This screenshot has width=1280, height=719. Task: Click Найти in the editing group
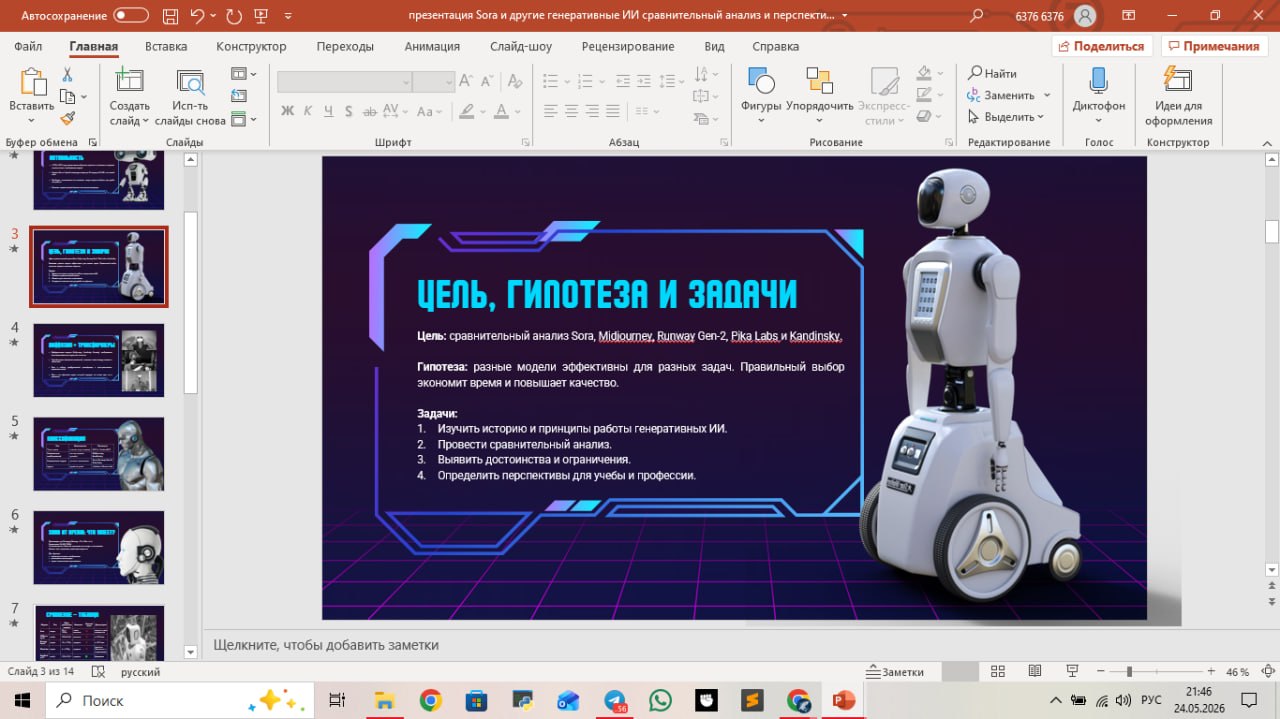coord(992,74)
